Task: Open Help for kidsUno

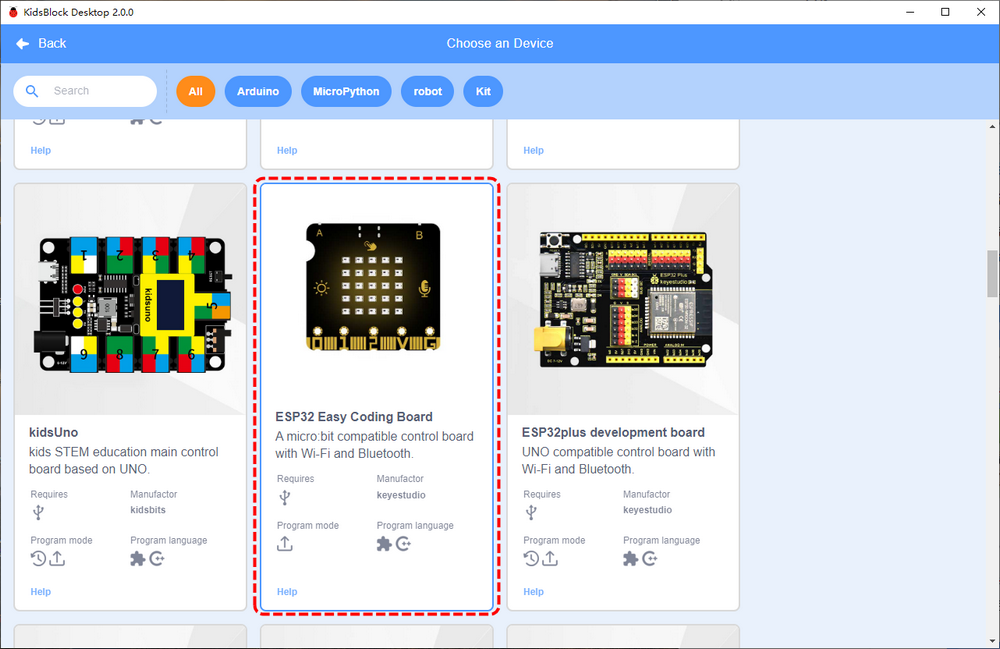Action: pos(41,592)
